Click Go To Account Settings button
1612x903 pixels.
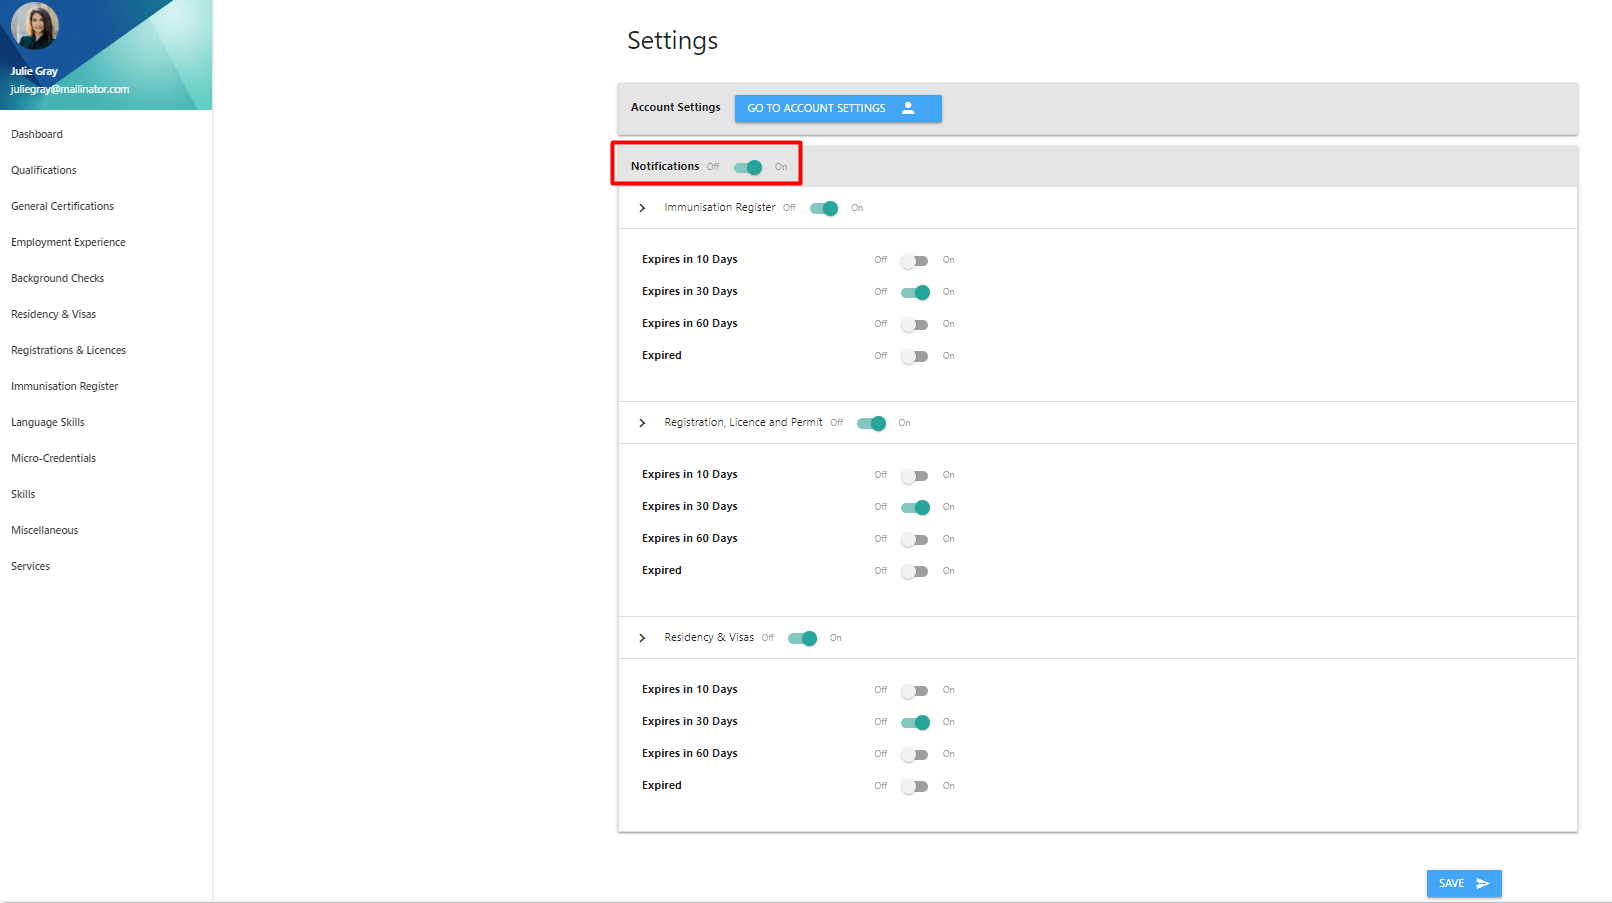[x=838, y=108]
